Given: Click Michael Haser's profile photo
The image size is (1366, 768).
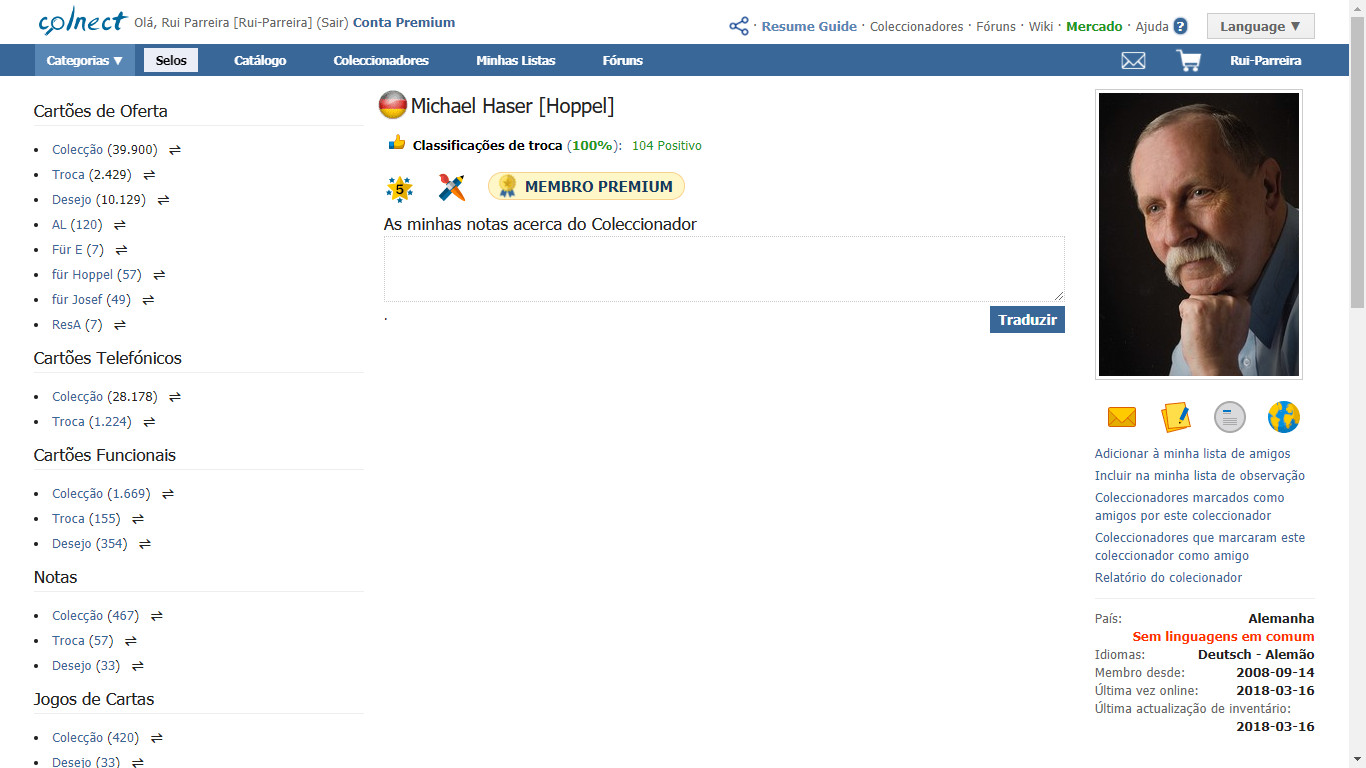Looking at the screenshot, I should coord(1198,235).
